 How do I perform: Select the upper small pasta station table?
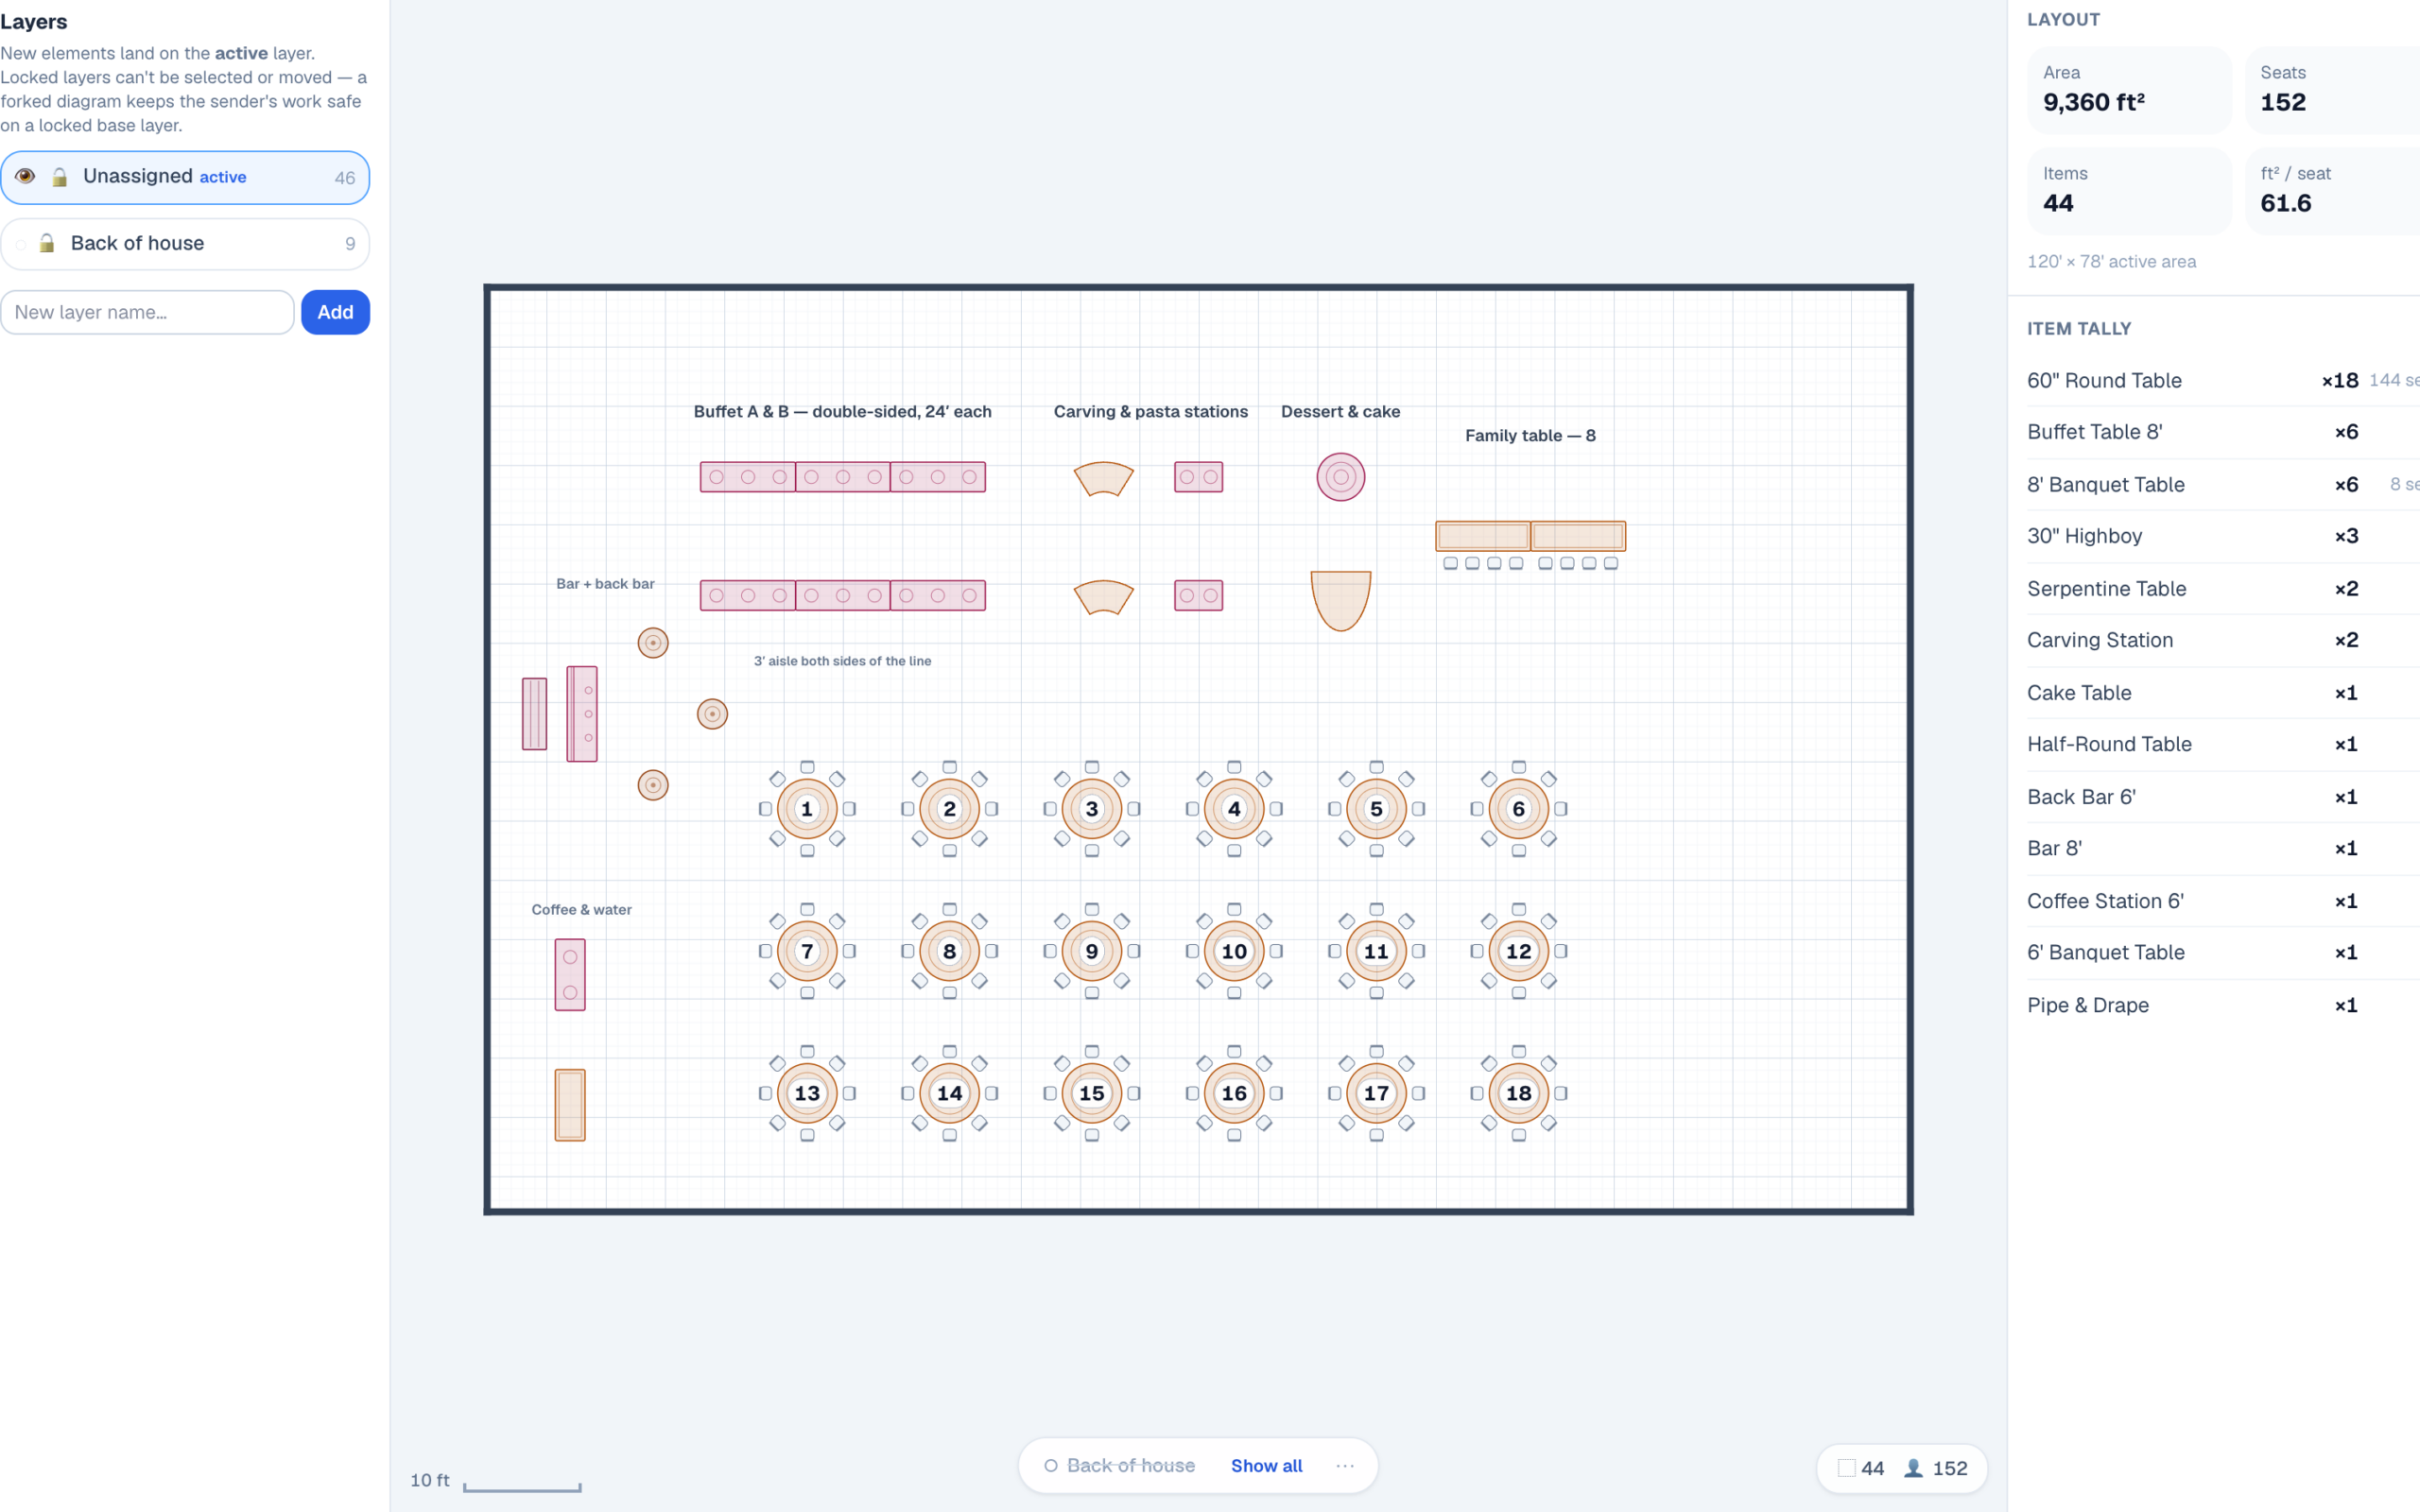1198,477
